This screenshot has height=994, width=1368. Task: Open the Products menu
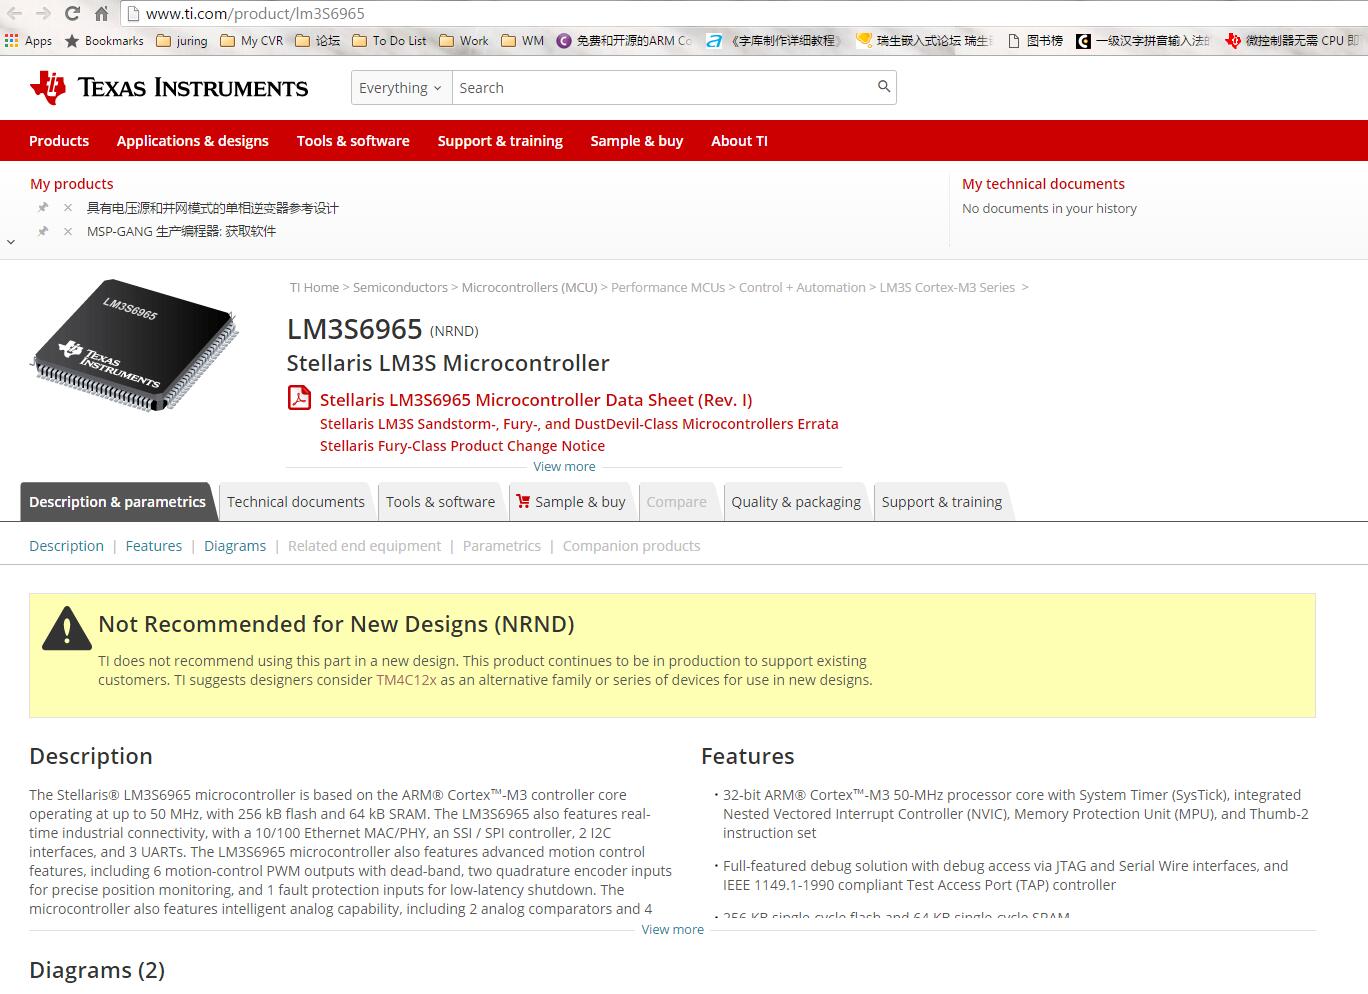pos(59,141)
